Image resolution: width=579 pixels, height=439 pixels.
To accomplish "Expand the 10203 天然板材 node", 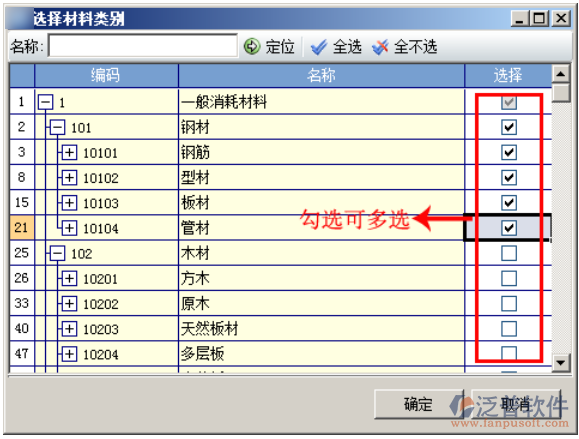I will point(69,329).
